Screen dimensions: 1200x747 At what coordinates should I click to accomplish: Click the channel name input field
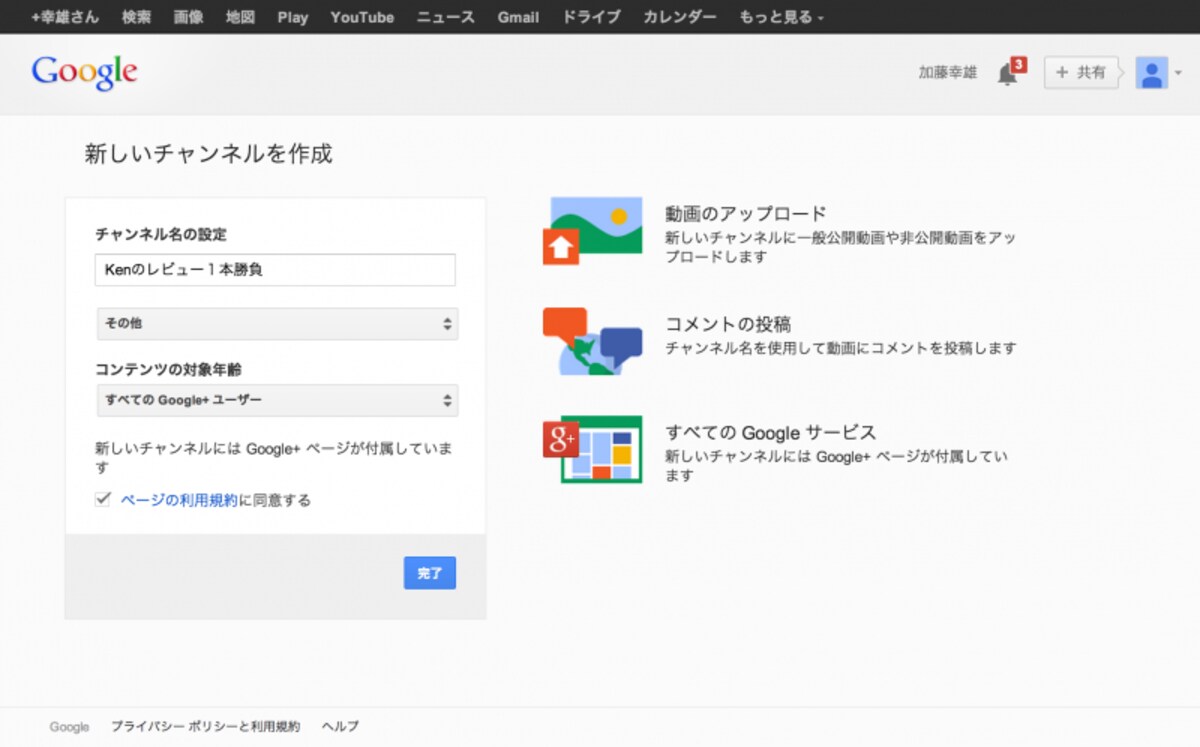click(276, 270)
